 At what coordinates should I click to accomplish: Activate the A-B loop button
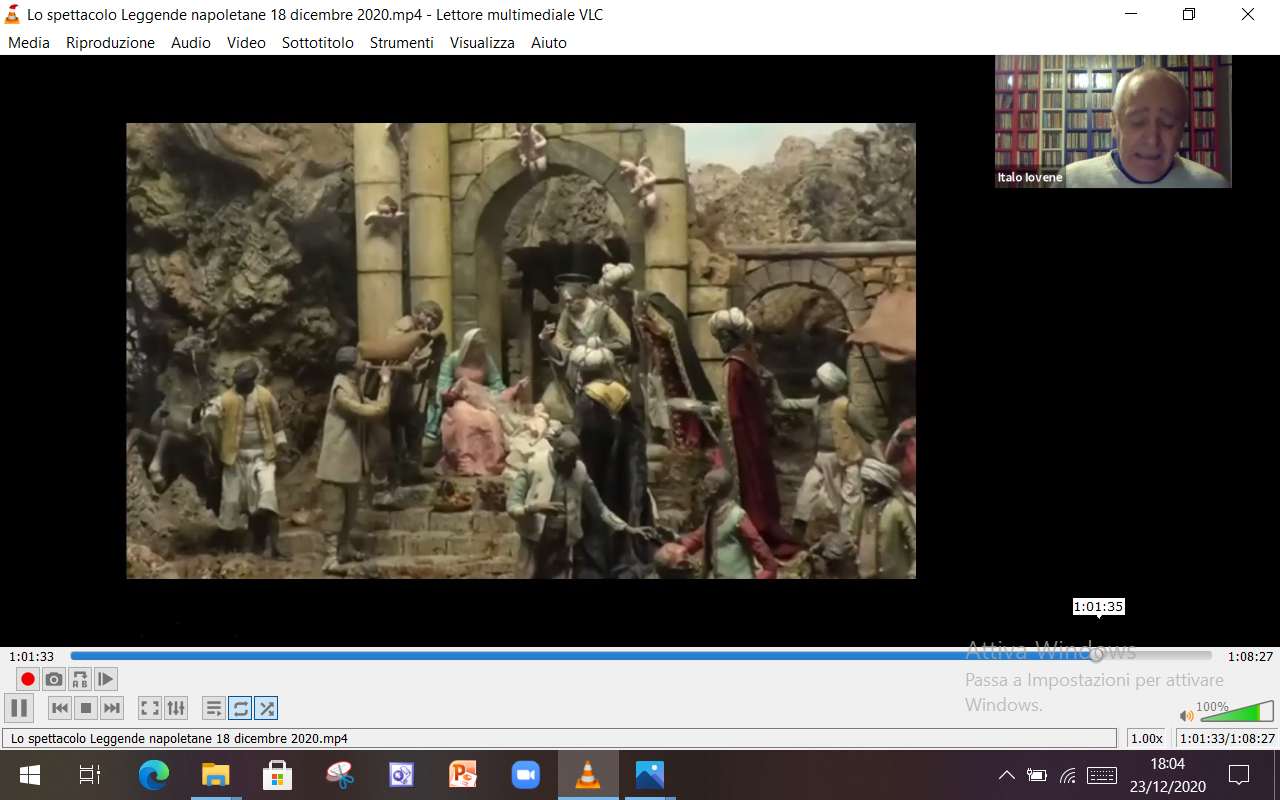80,680
